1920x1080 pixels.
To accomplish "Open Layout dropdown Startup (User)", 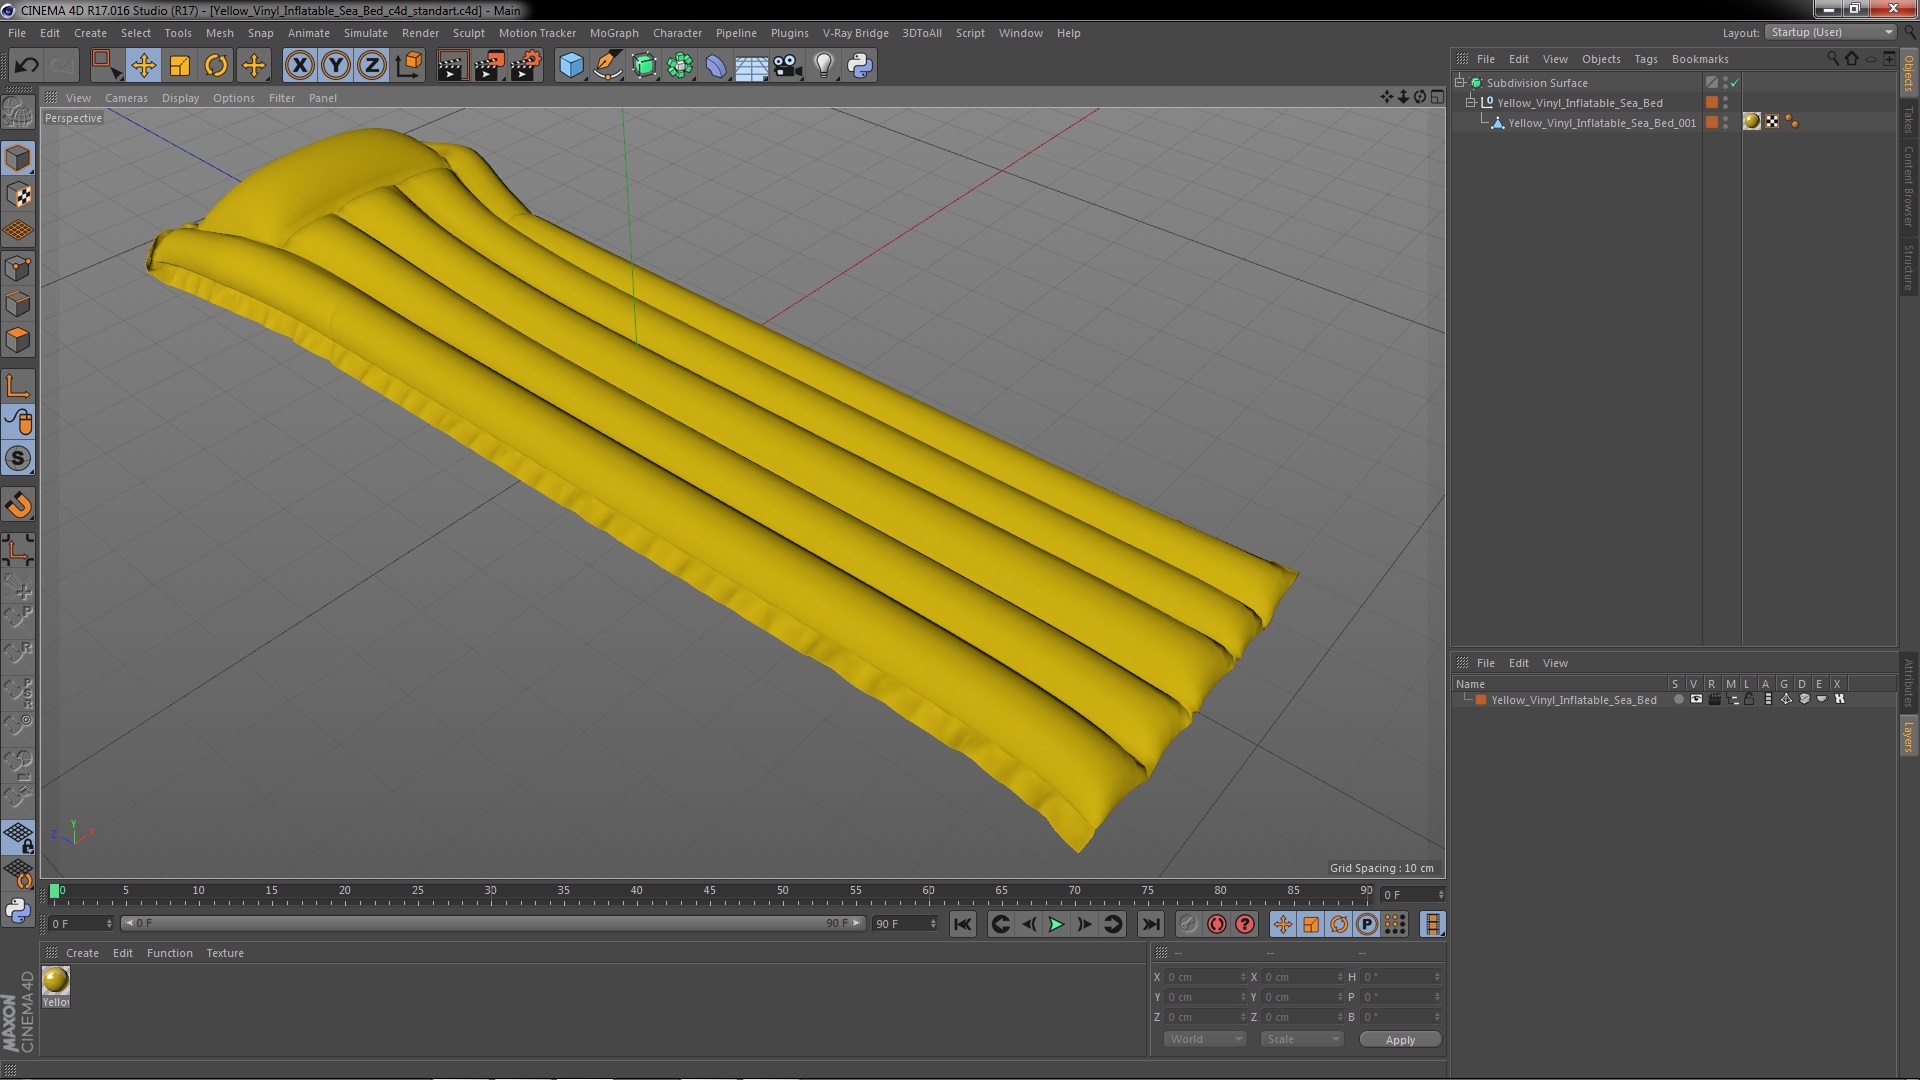I will tap(1831, 32).
